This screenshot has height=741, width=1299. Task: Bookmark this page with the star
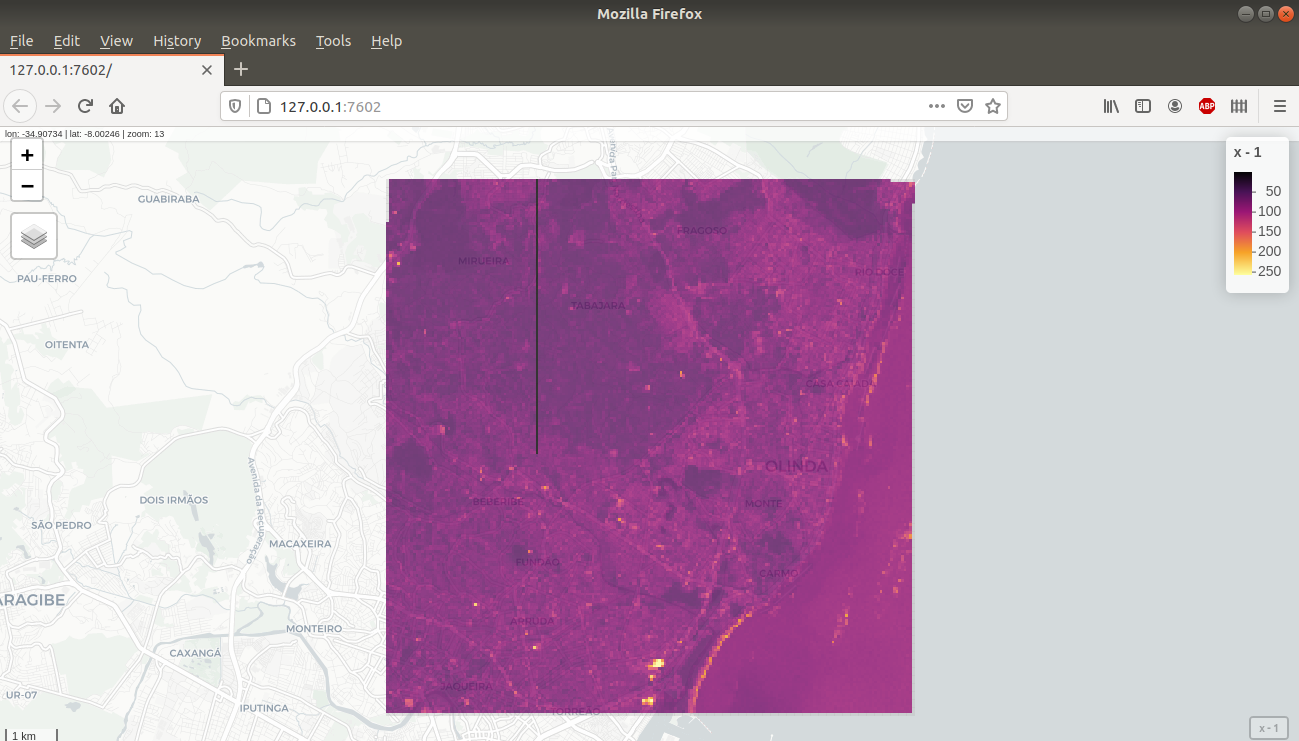991,105
